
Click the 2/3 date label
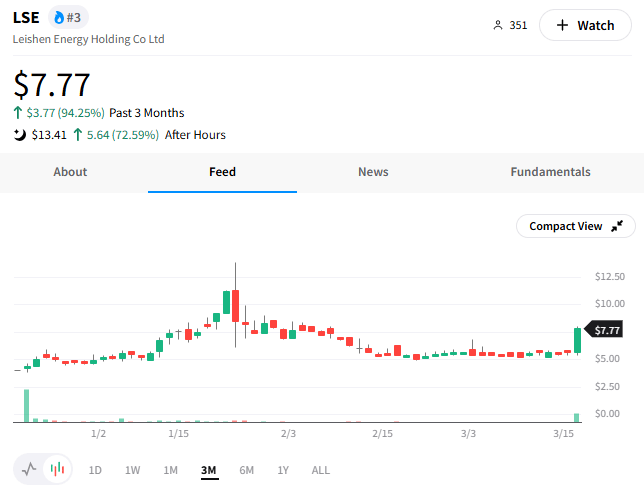tap(288, 433)
